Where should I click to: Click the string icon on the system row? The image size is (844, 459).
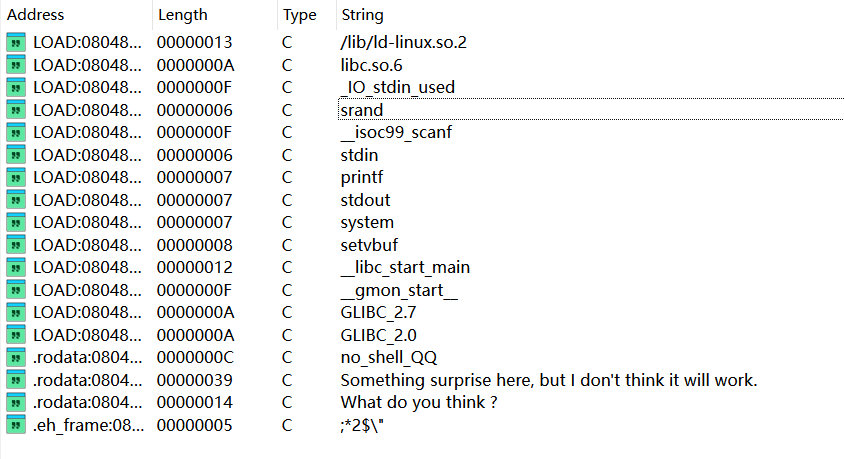tap(16, 222)
